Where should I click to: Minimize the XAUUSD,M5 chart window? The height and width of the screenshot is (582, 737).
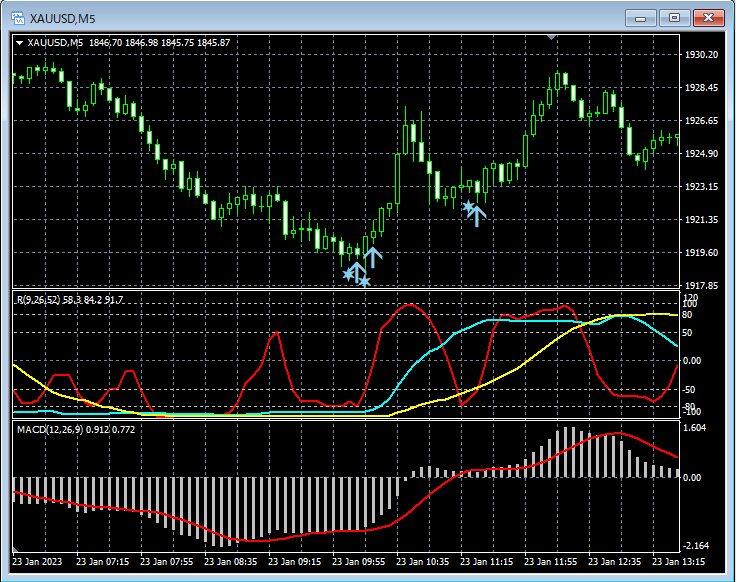(x=640, y=18)
